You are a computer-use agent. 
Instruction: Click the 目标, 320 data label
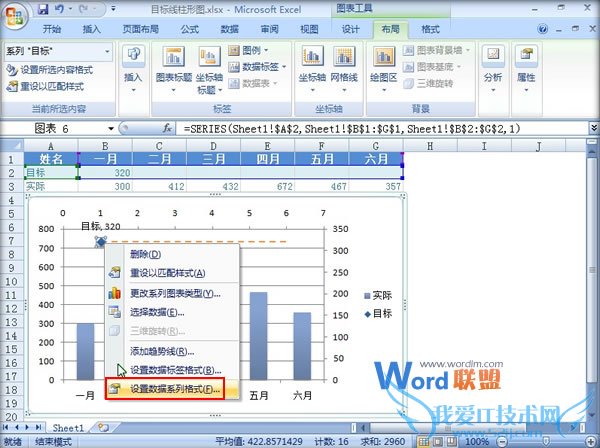(101, 226)
